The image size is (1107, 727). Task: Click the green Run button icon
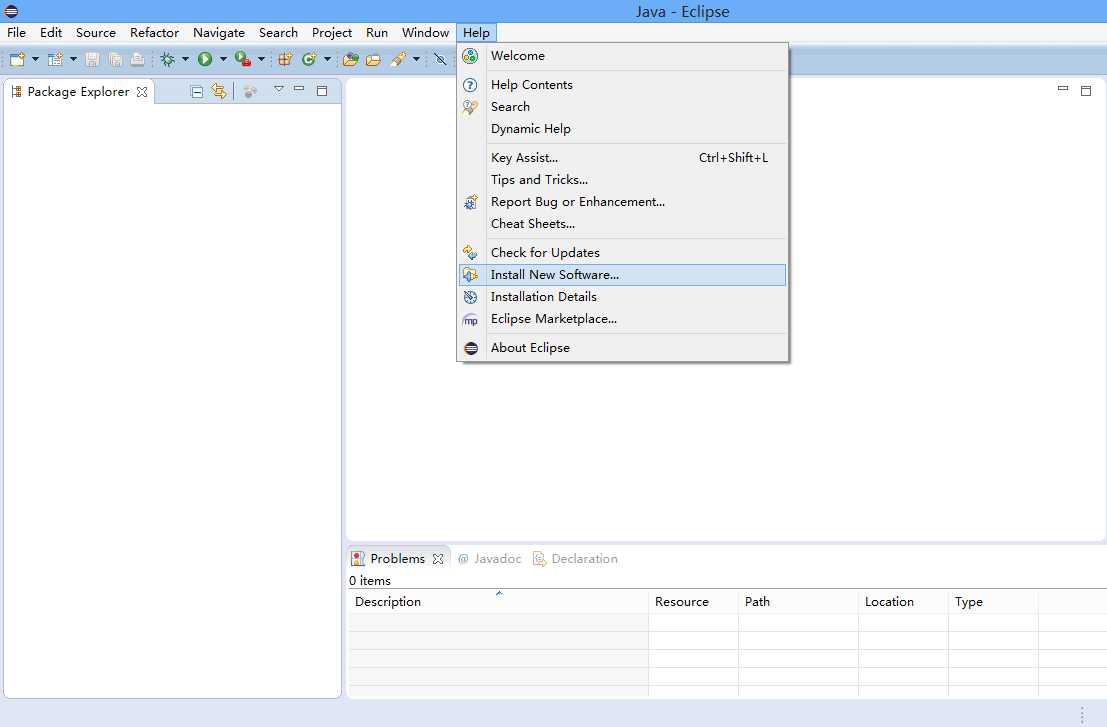coord(205,59)
